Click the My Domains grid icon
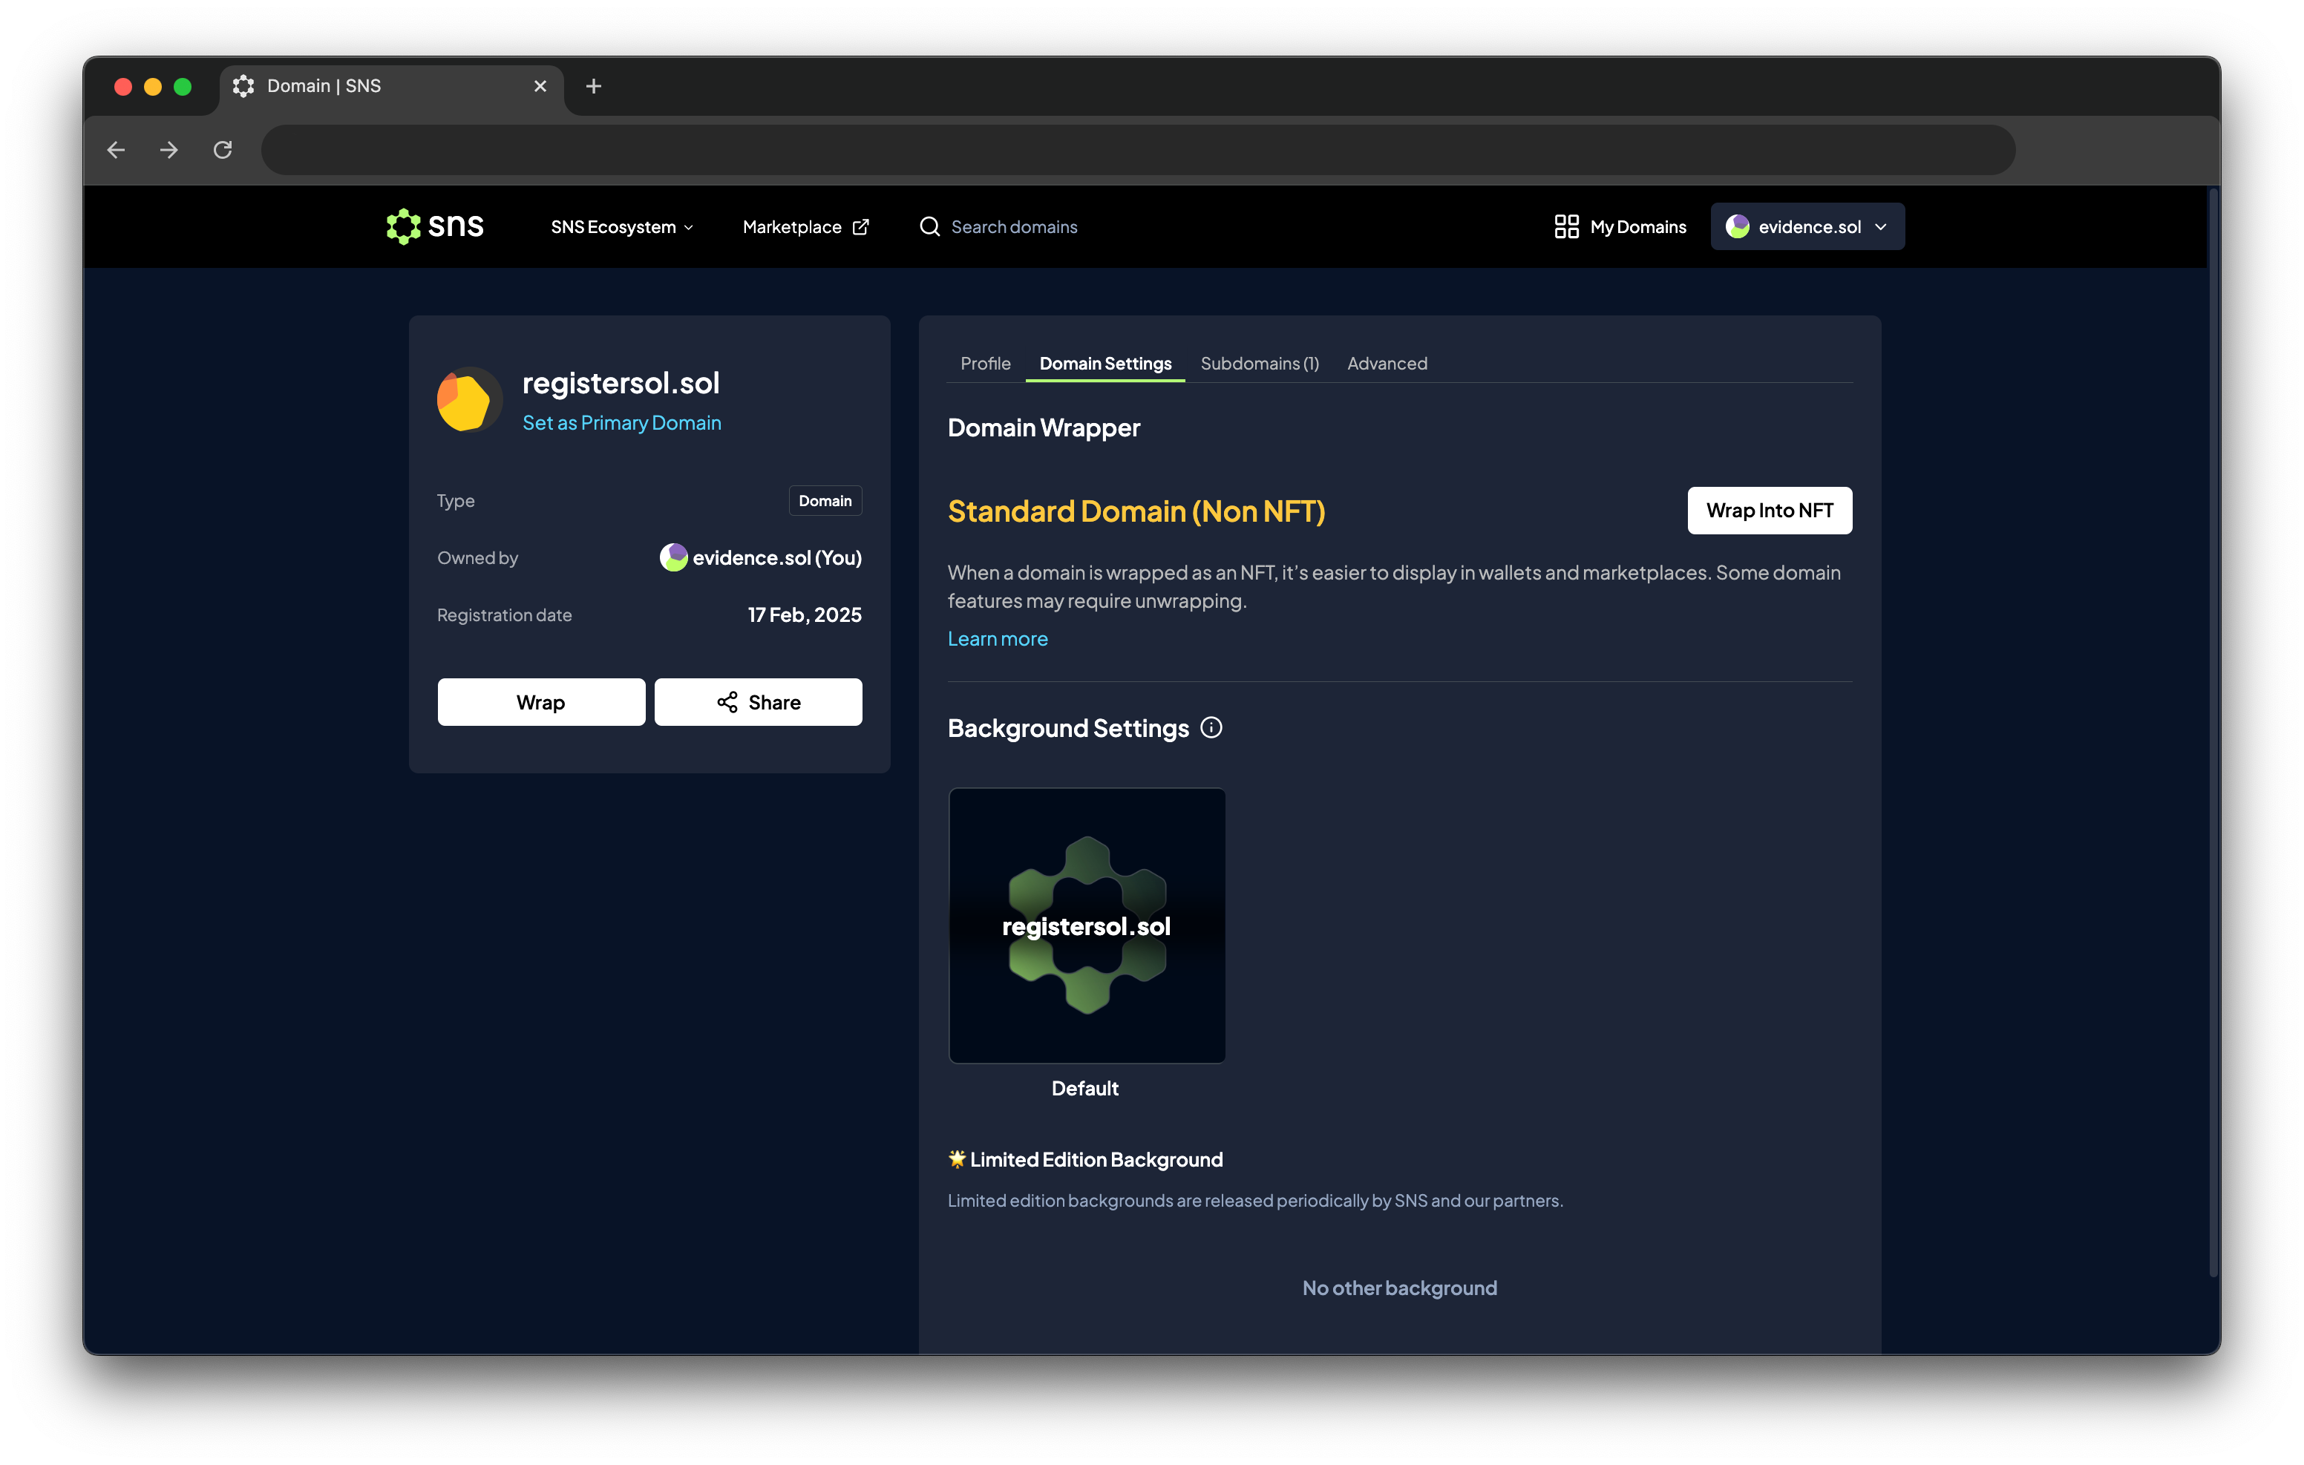Screen dimensions: 2304x1465 (x=1566, y=227)
